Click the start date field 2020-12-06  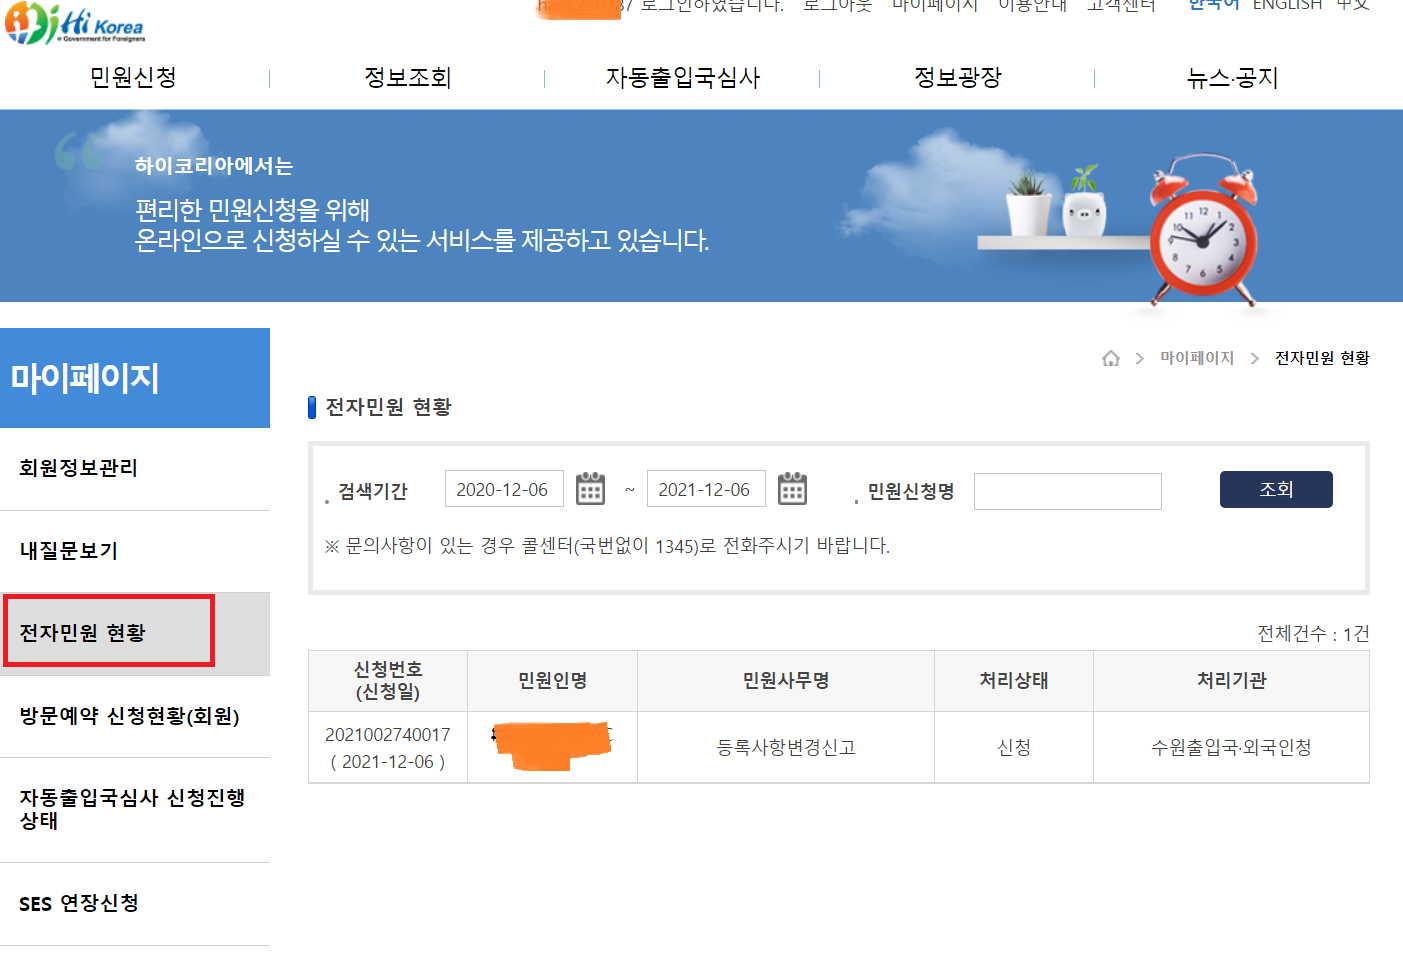503,489
